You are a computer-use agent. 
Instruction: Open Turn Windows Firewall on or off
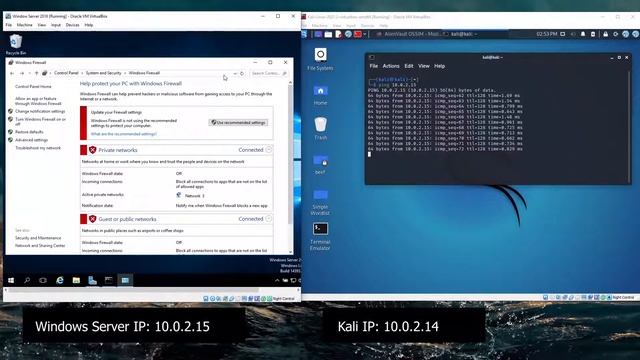tap(40, 121)
